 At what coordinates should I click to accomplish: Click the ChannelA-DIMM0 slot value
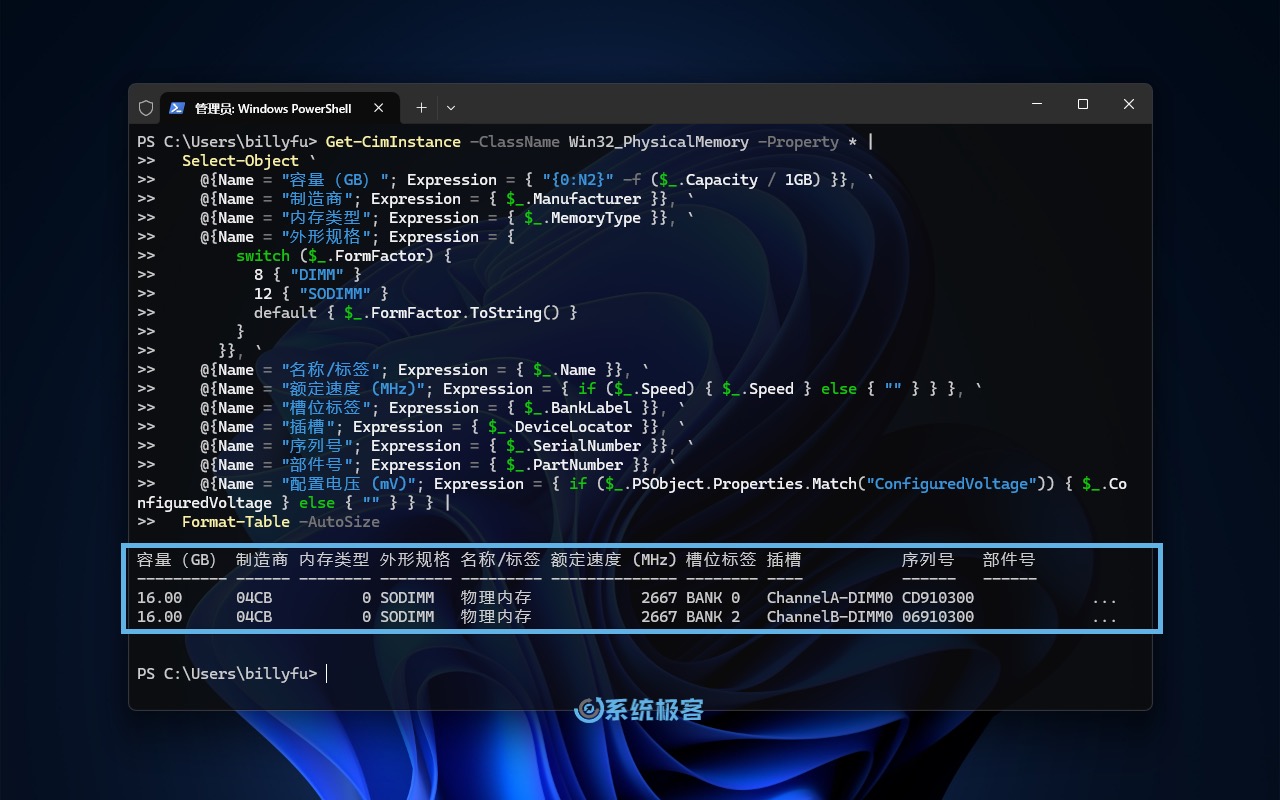[x=829, y=598]
